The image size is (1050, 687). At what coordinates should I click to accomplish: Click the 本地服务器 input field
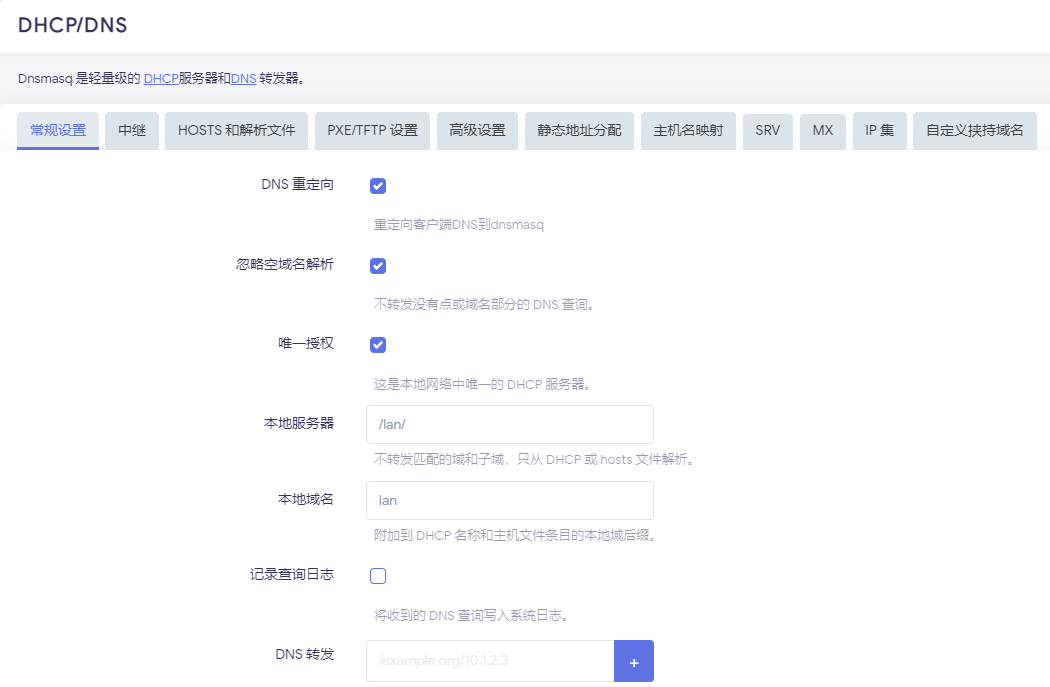tap(509, 424)
